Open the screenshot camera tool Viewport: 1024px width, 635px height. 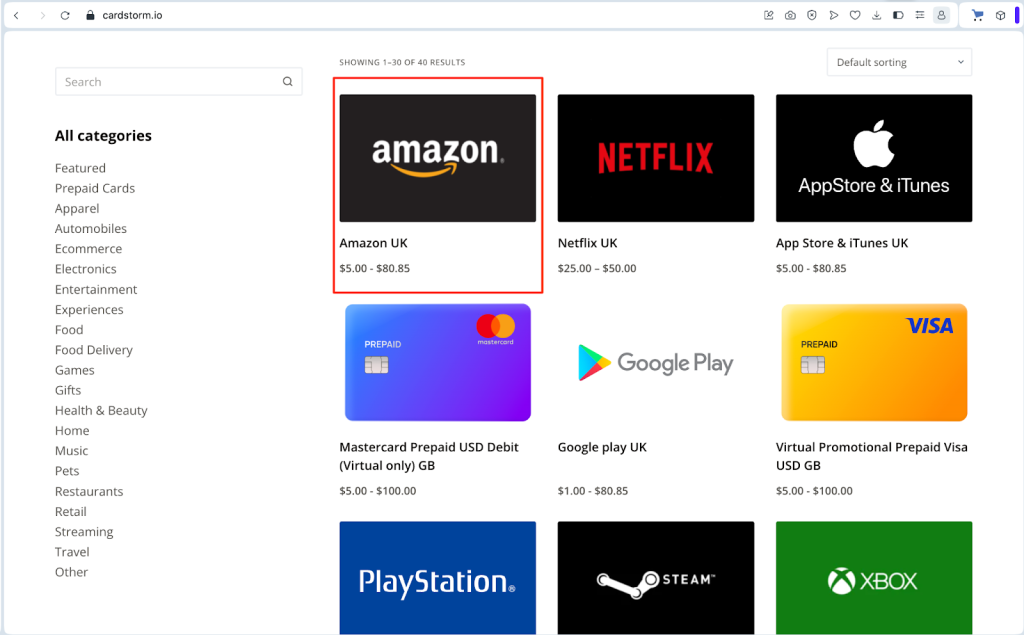tap(790, 15)
